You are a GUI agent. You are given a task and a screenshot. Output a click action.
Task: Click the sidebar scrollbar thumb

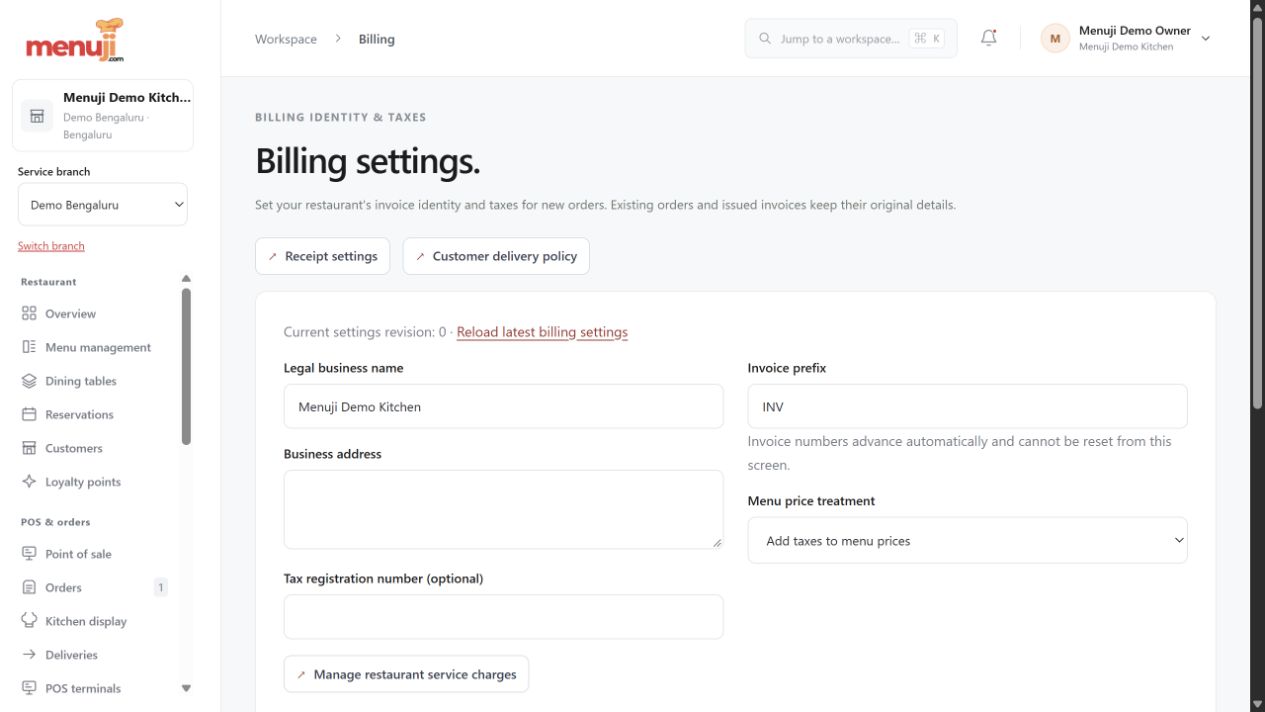[x=186, y=366]
